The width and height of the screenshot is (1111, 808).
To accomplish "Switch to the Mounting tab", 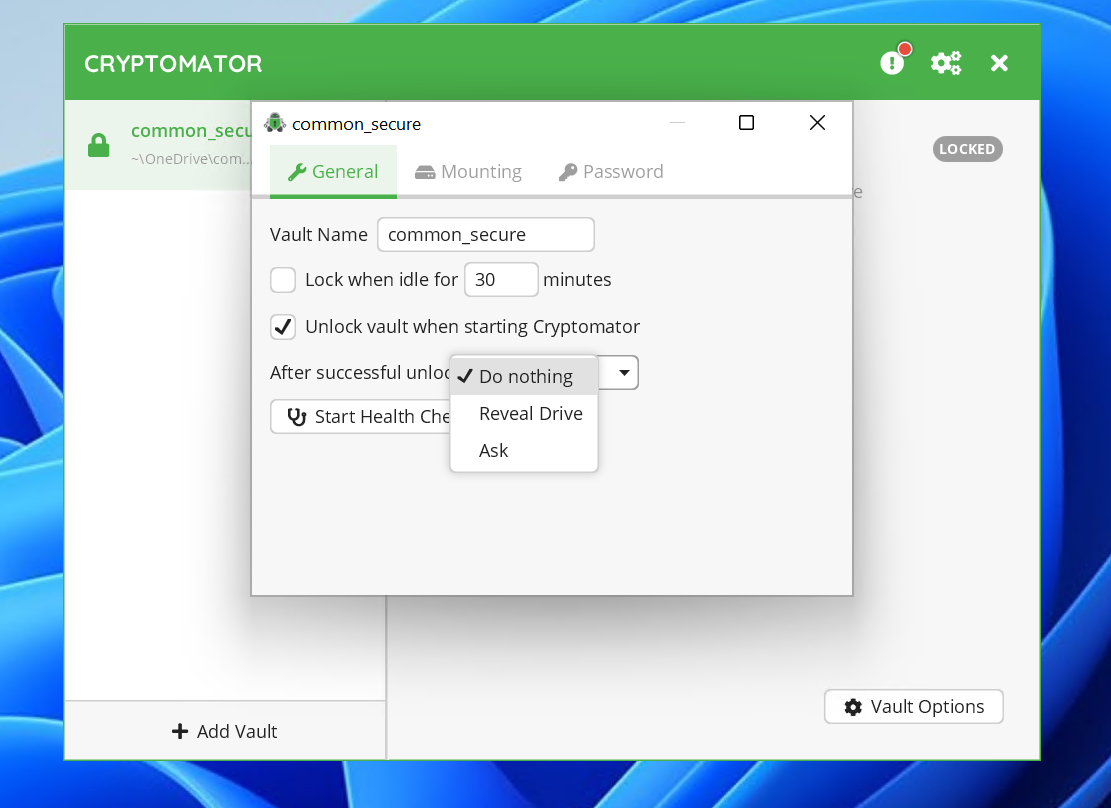I will pos(468,171).
